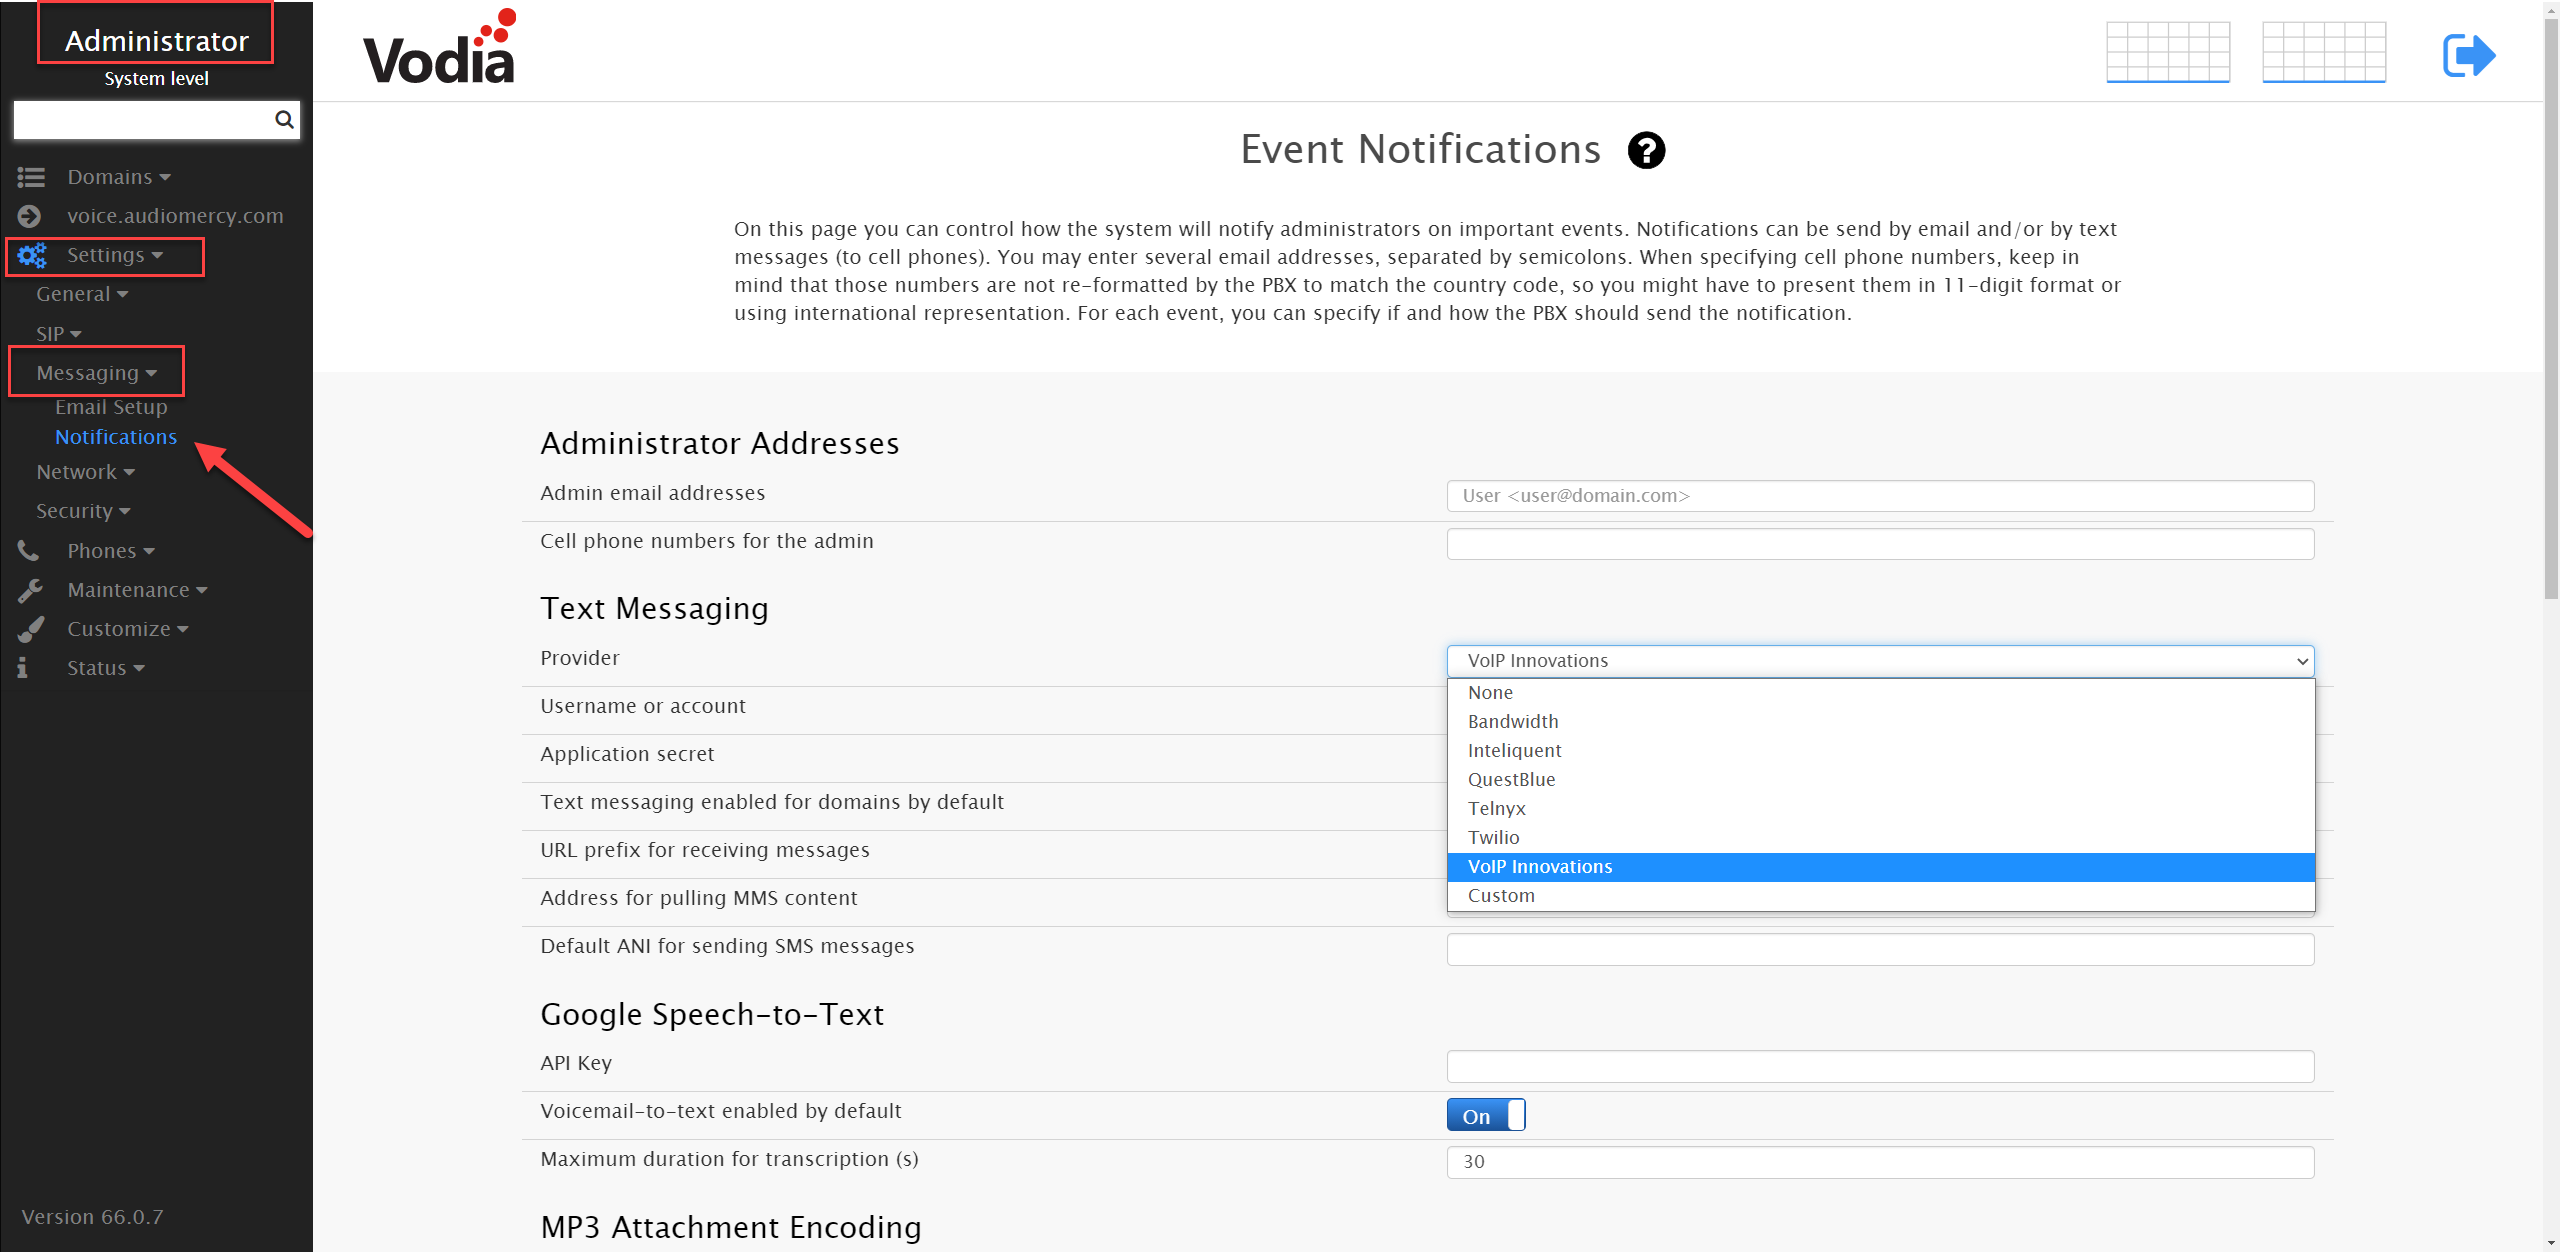The width and height of the screenshot is (2560, 1252).
Task: Expand the Settings menu
Action: pyautogui.click(x=114, y=256)
